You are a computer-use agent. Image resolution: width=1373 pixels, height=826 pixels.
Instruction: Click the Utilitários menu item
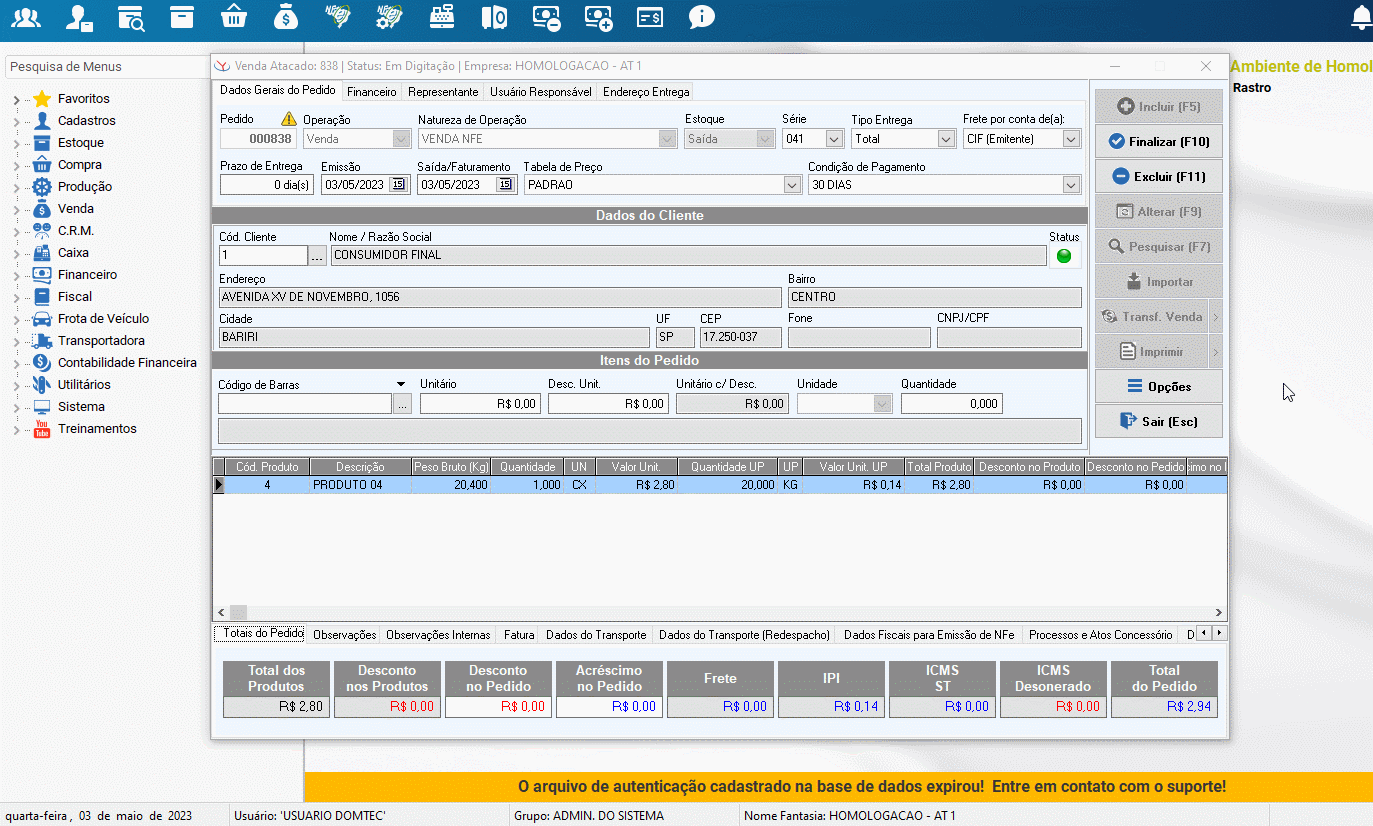point(84,385)
